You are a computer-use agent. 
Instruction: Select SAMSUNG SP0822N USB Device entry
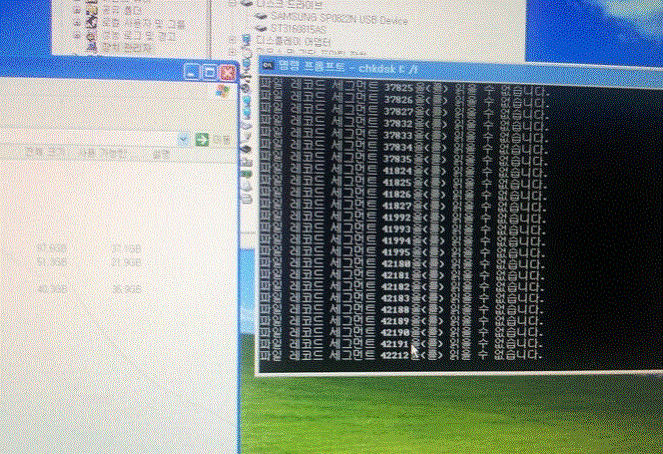pos(339,18)
